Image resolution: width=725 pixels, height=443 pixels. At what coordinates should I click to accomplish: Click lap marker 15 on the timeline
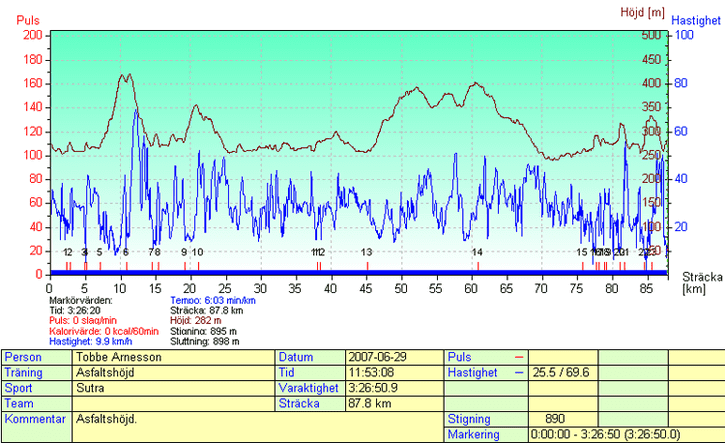(x=582, y=252)
